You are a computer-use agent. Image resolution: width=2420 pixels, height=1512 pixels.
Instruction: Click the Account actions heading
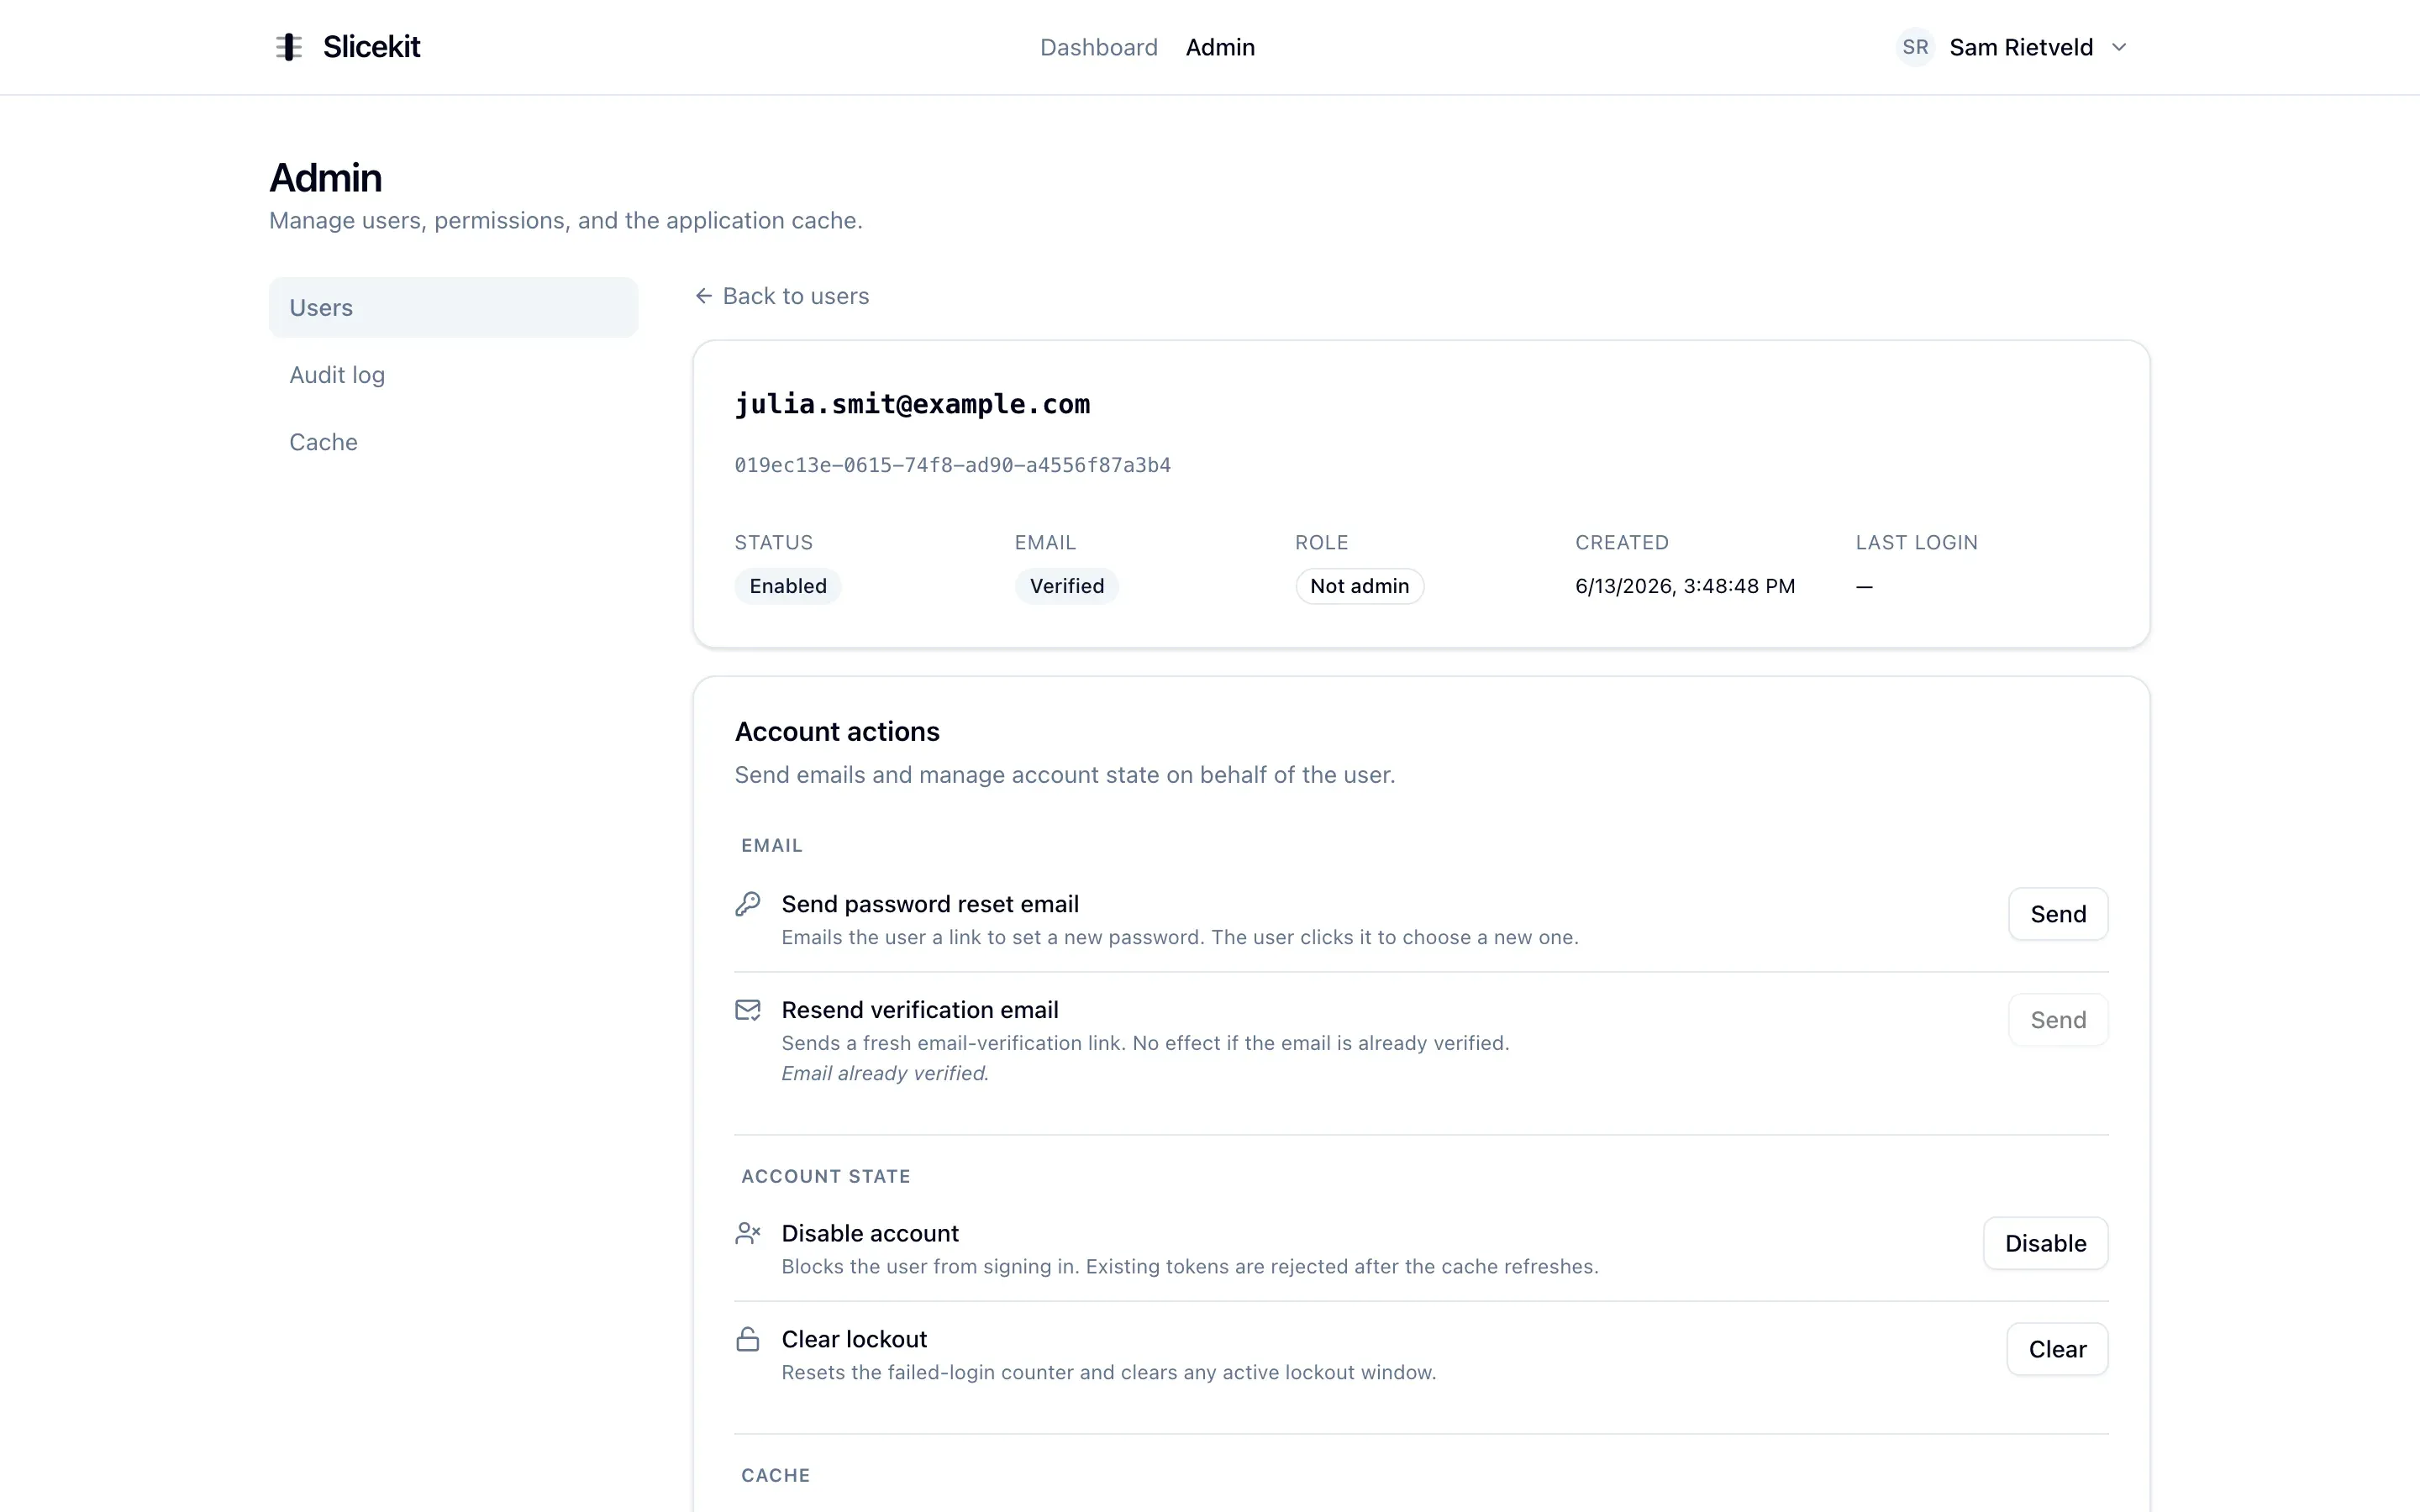coord(837,732)
